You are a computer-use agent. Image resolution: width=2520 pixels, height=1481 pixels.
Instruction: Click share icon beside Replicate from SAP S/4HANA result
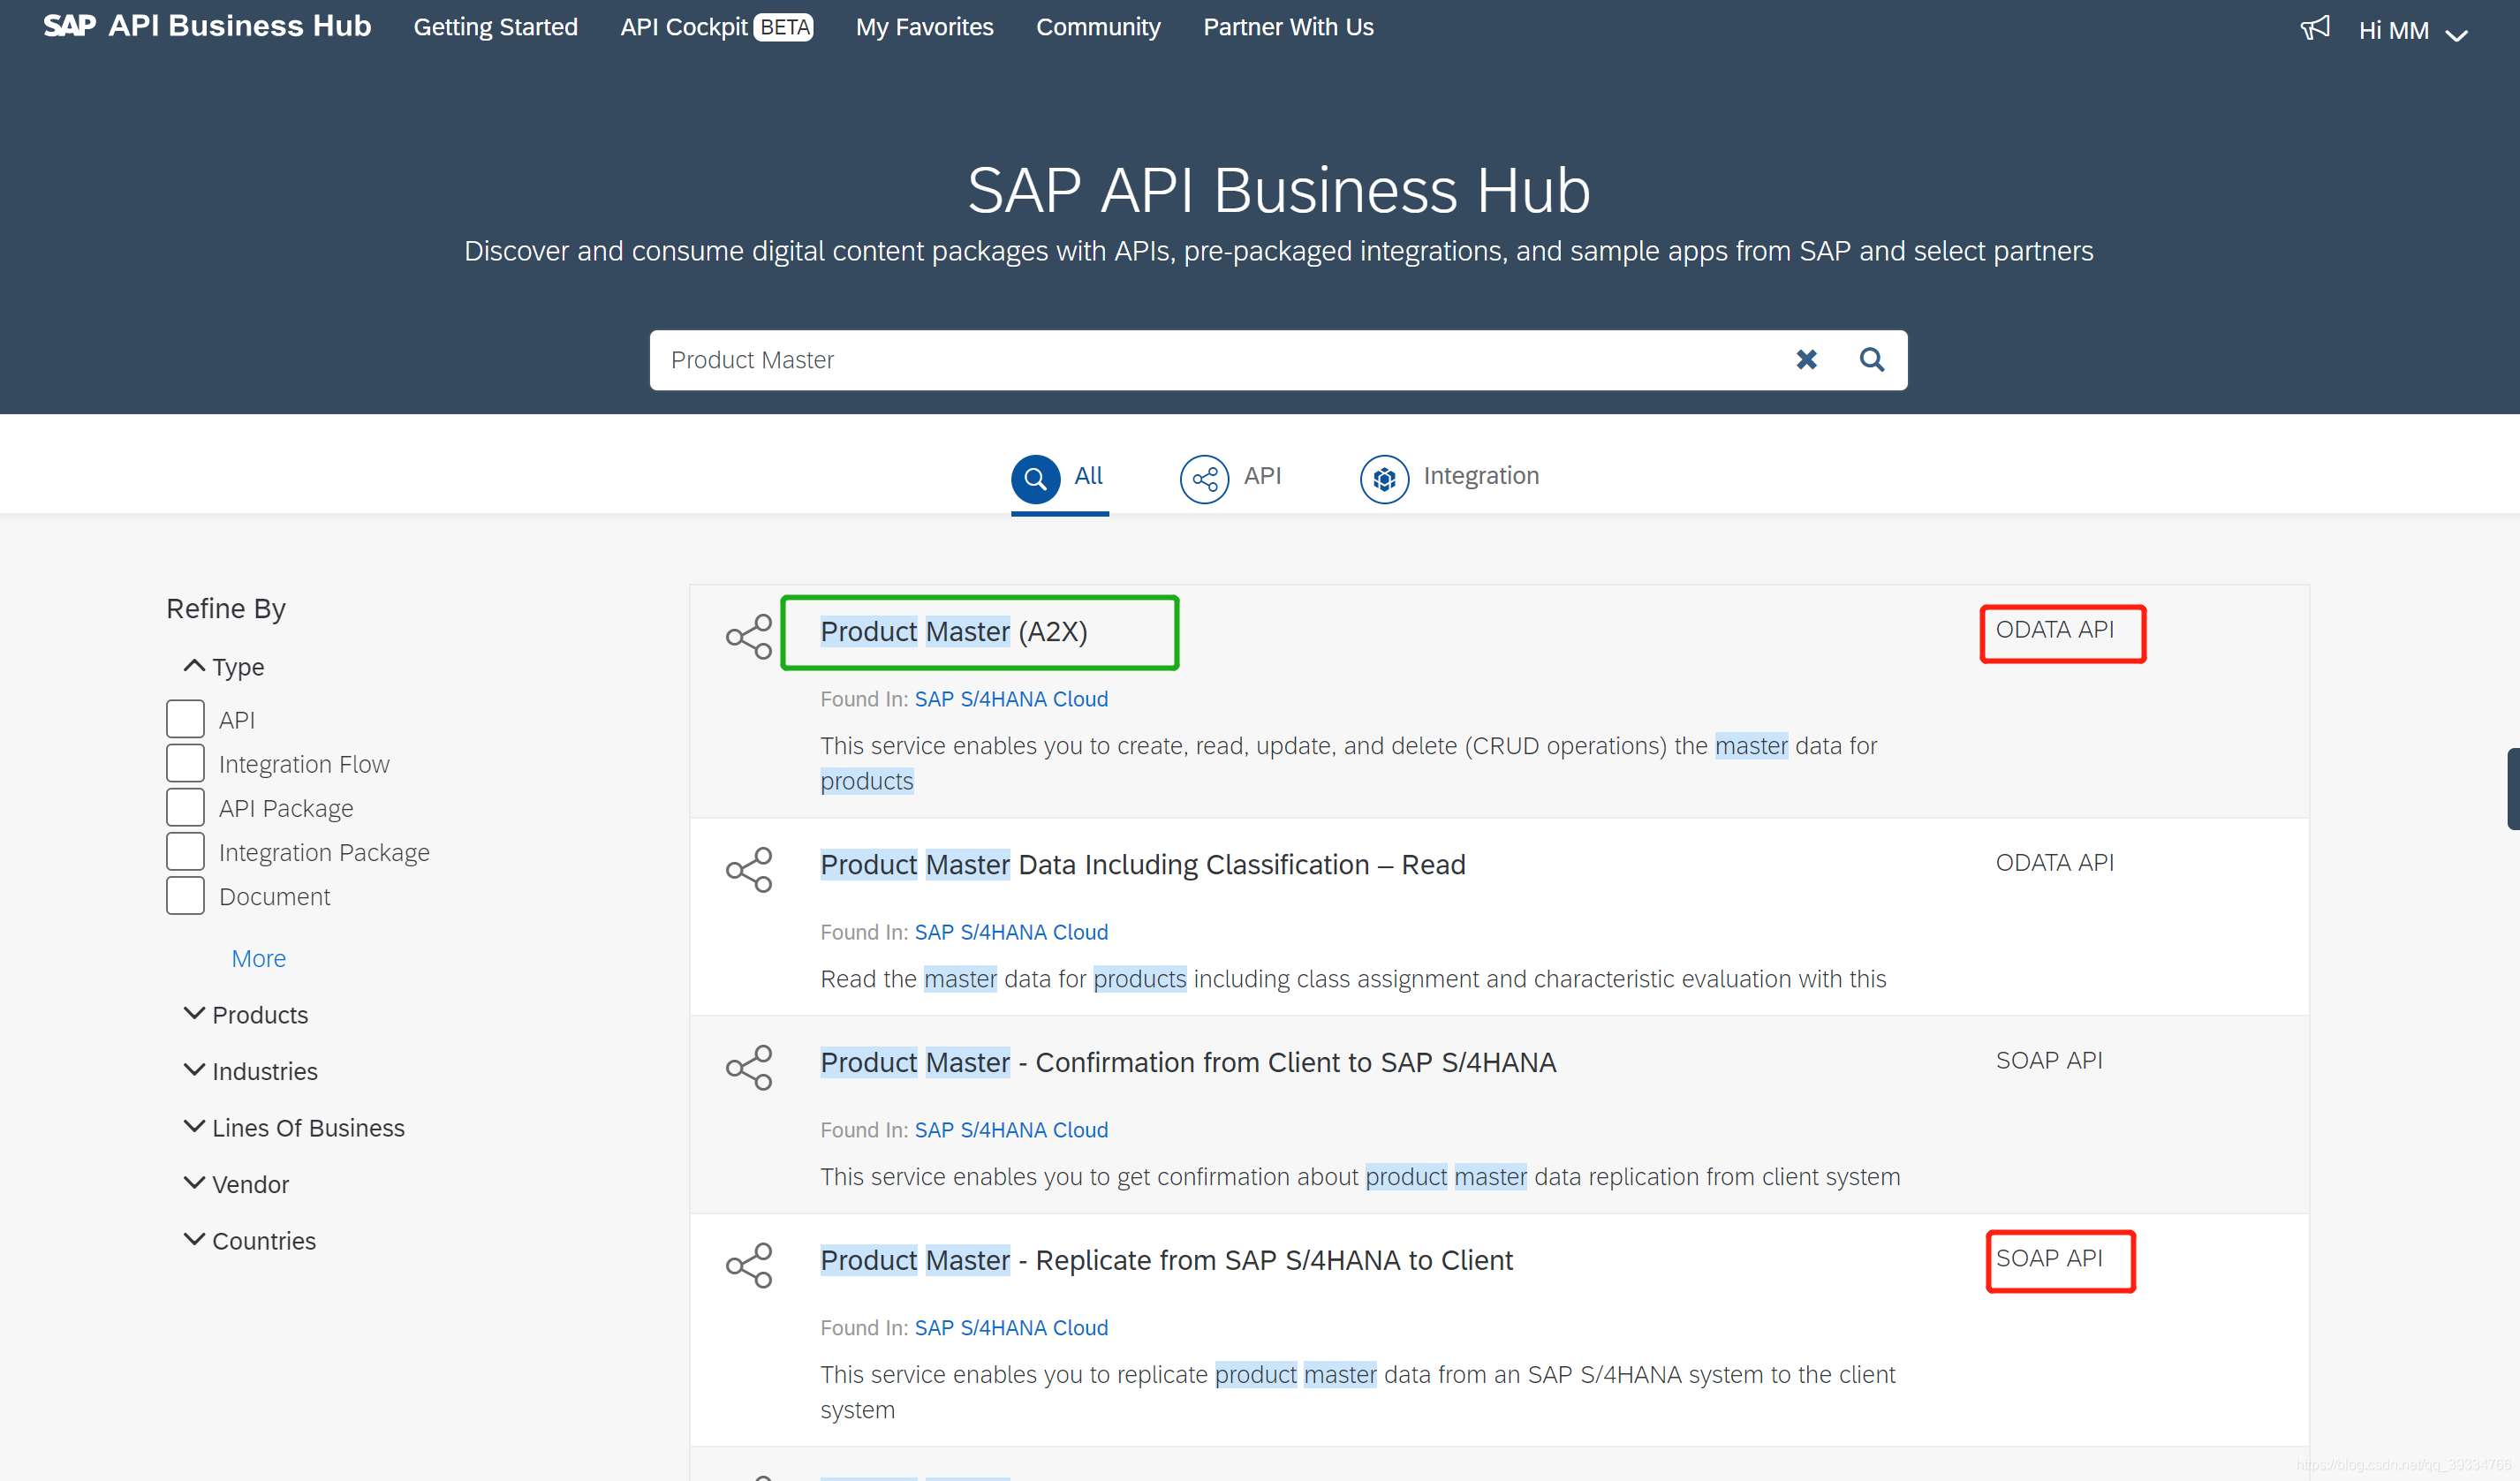click(749, 1265)
